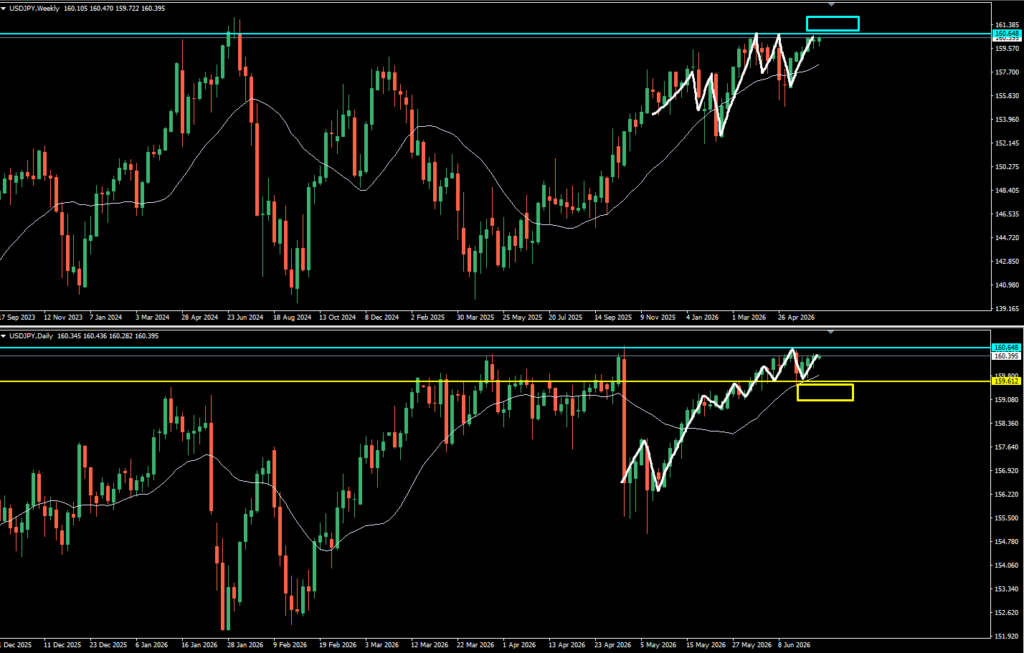Click the '12 Nov 2023' date label
The image size is (1024, 653).
pos(63,317)
